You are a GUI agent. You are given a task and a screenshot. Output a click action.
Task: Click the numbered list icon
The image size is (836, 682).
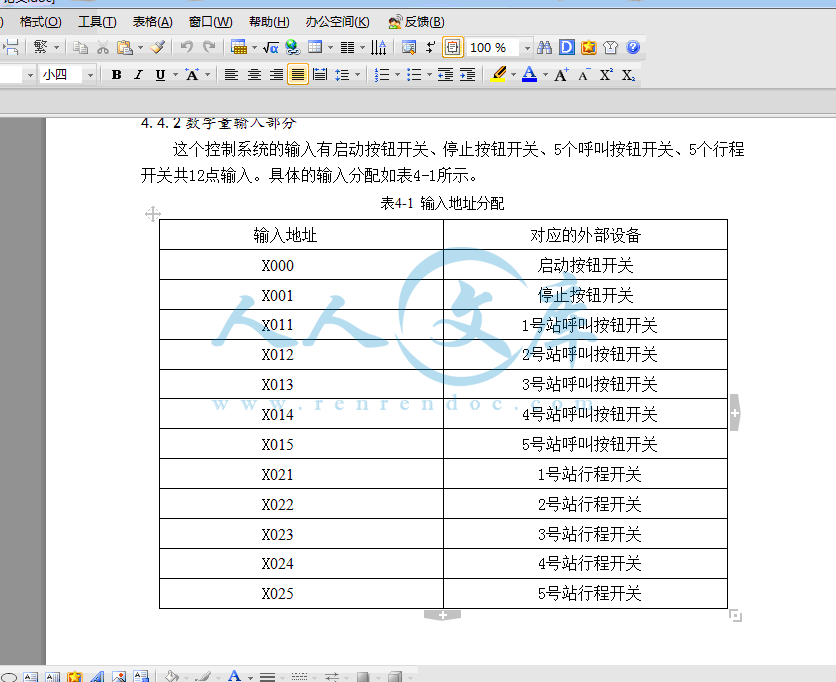[382, 75]
